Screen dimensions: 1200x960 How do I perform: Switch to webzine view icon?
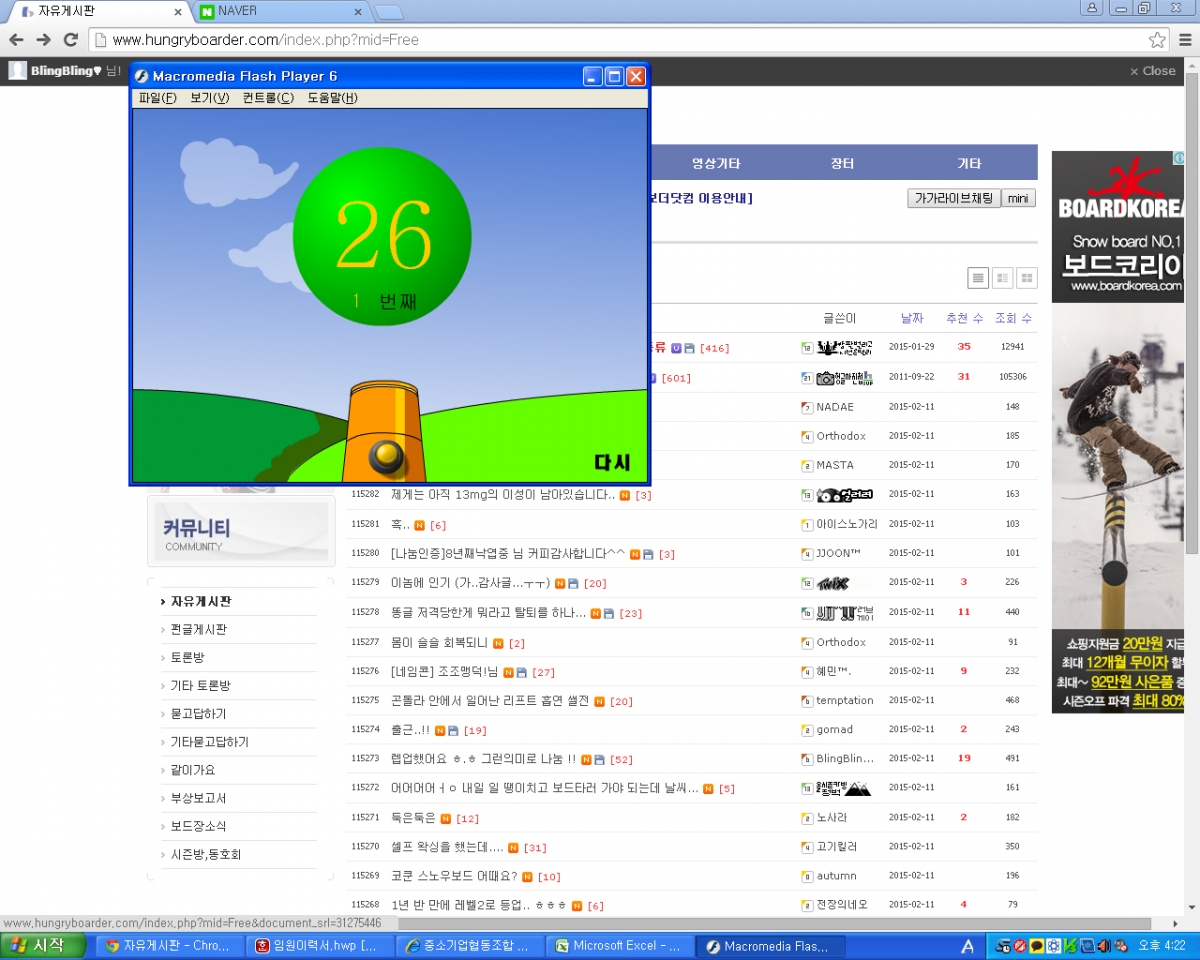[1002, 278]
